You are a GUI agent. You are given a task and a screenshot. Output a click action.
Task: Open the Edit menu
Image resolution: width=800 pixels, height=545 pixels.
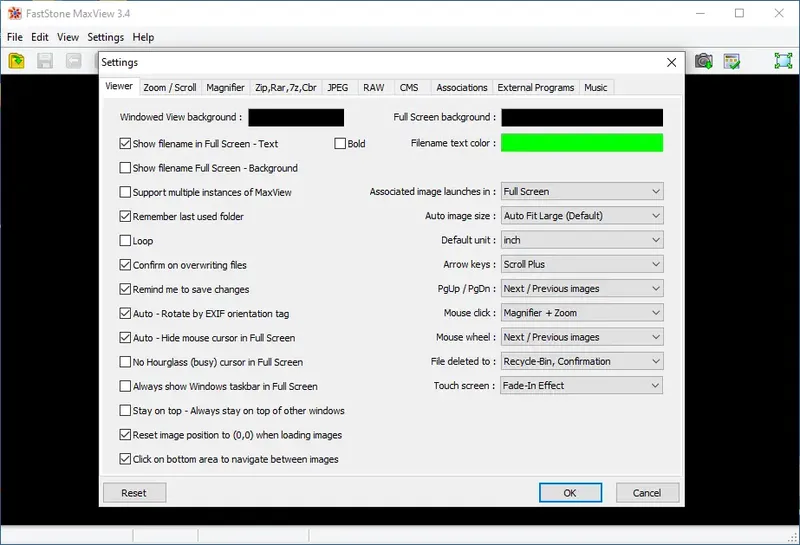tap(40, 37)
